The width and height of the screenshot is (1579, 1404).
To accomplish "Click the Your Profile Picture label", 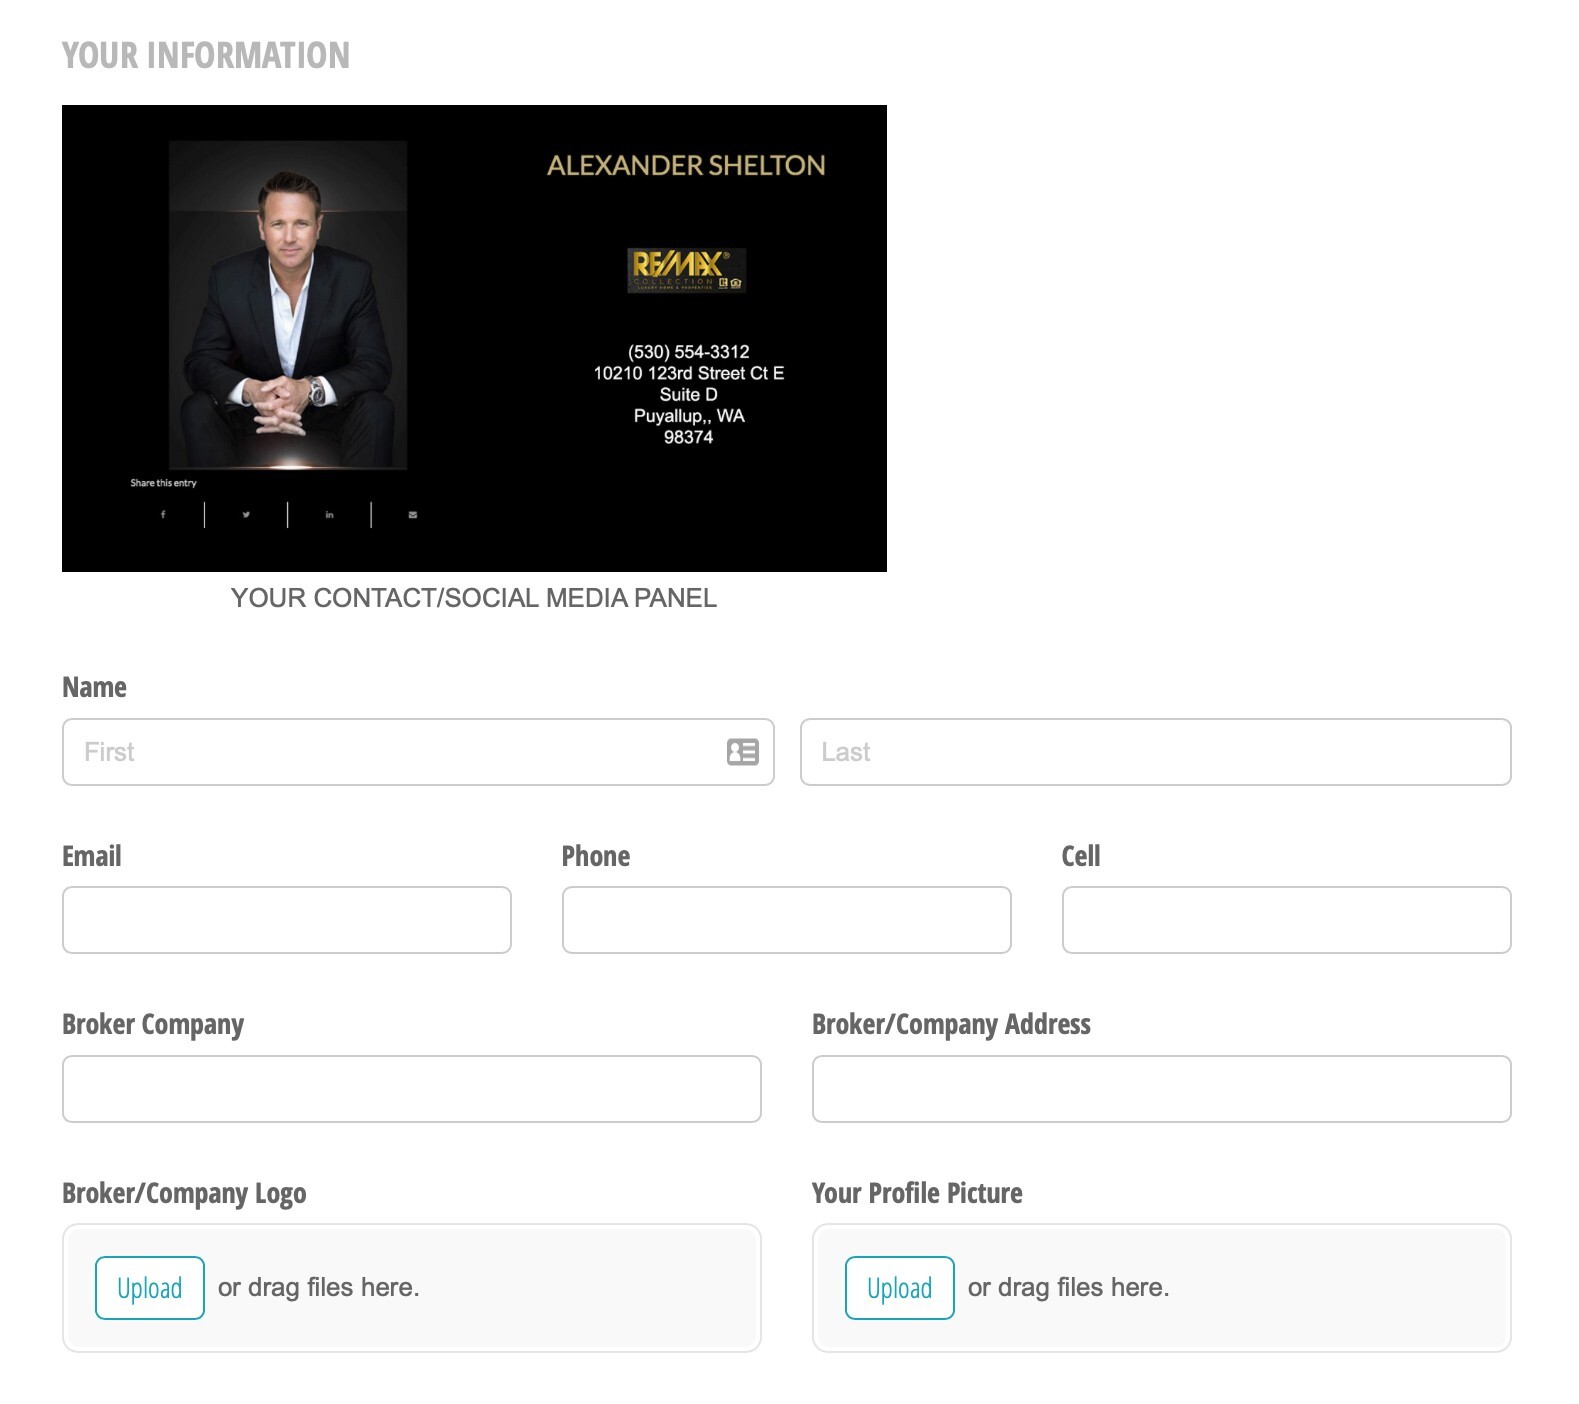I will [x=917, y=1193].
